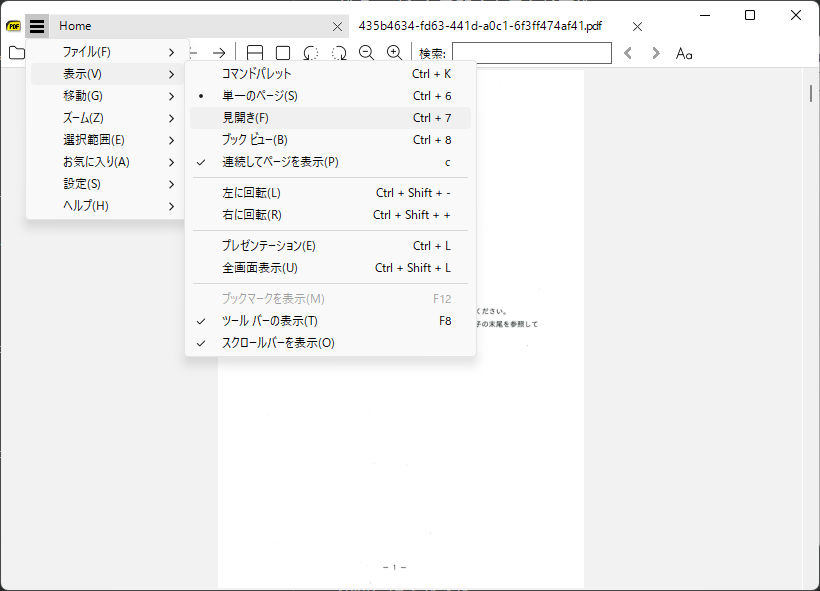Screen dimensions: 820x591
Task: Select 単一のページ(S) view mode
Action: tap(331, 96)
